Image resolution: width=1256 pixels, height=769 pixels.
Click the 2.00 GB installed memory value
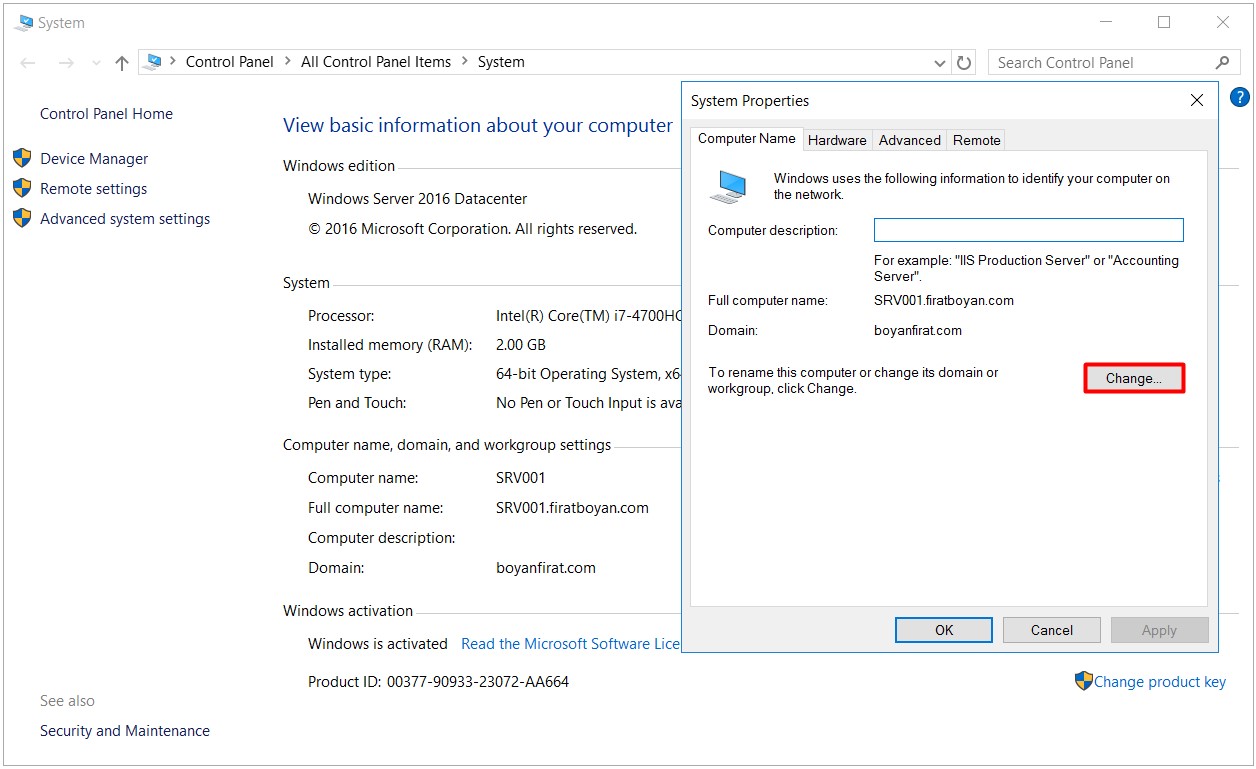tap(521, 345)
